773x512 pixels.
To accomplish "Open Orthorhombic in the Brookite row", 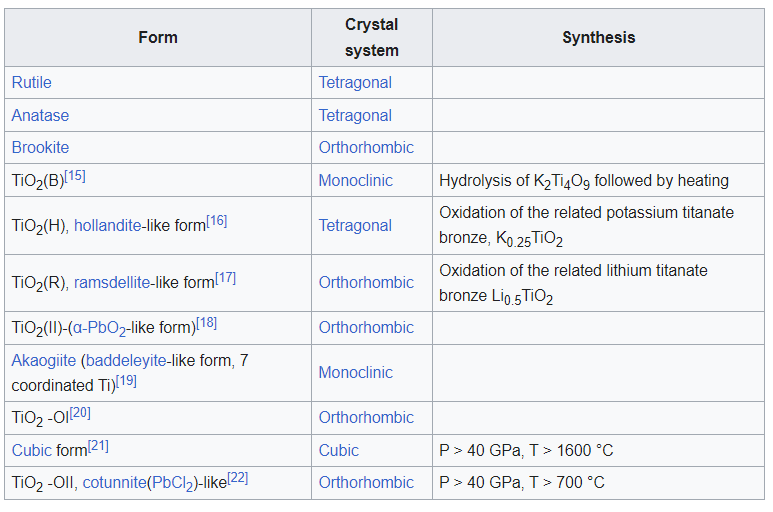I will (x=366, y=147).
